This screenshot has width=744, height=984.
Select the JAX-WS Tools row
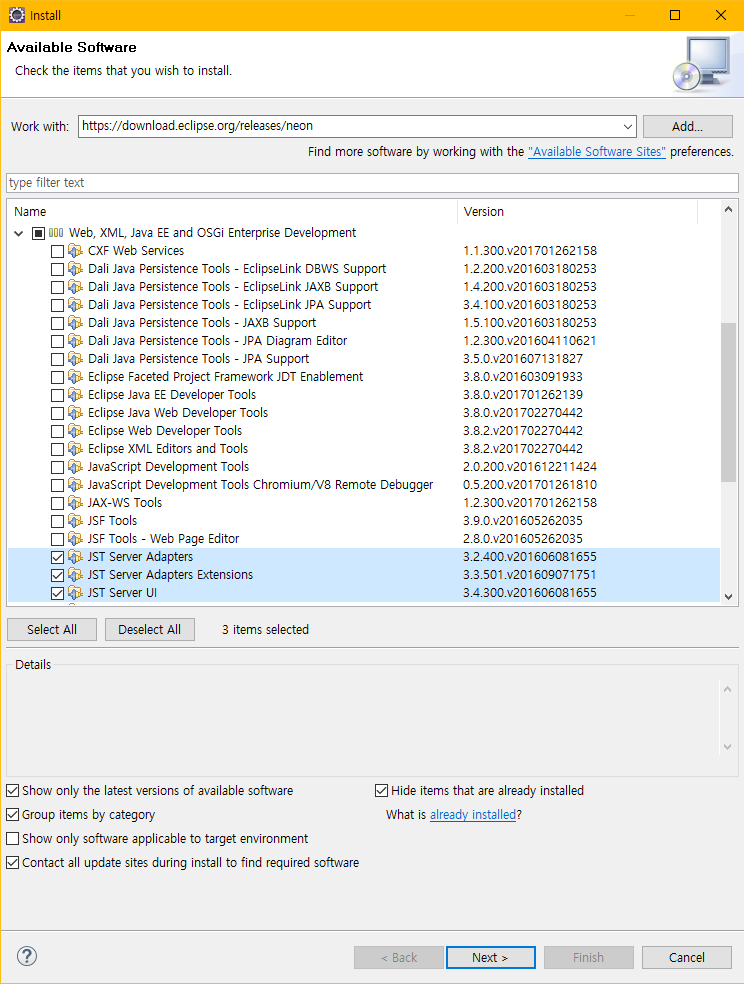[364, 503]
